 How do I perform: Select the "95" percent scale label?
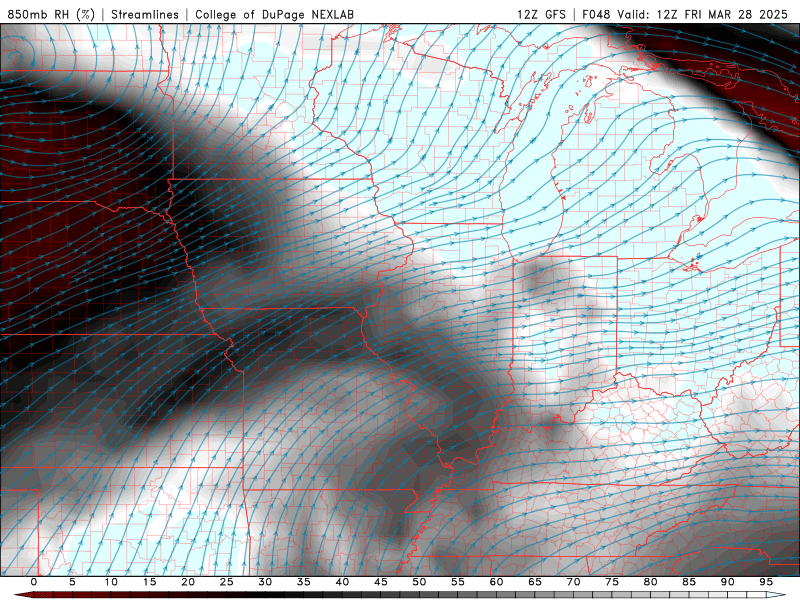pyautogui.click(x=766, y=582)
